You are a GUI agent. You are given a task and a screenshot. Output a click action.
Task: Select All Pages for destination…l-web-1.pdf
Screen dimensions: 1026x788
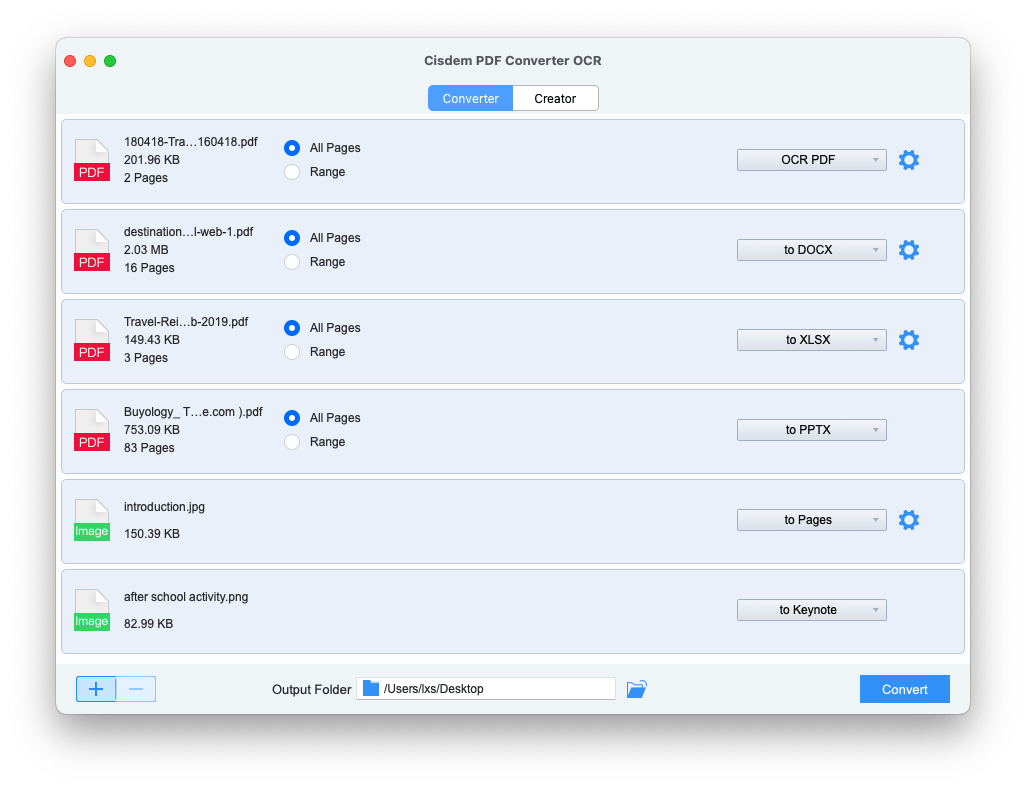[292, 238]
